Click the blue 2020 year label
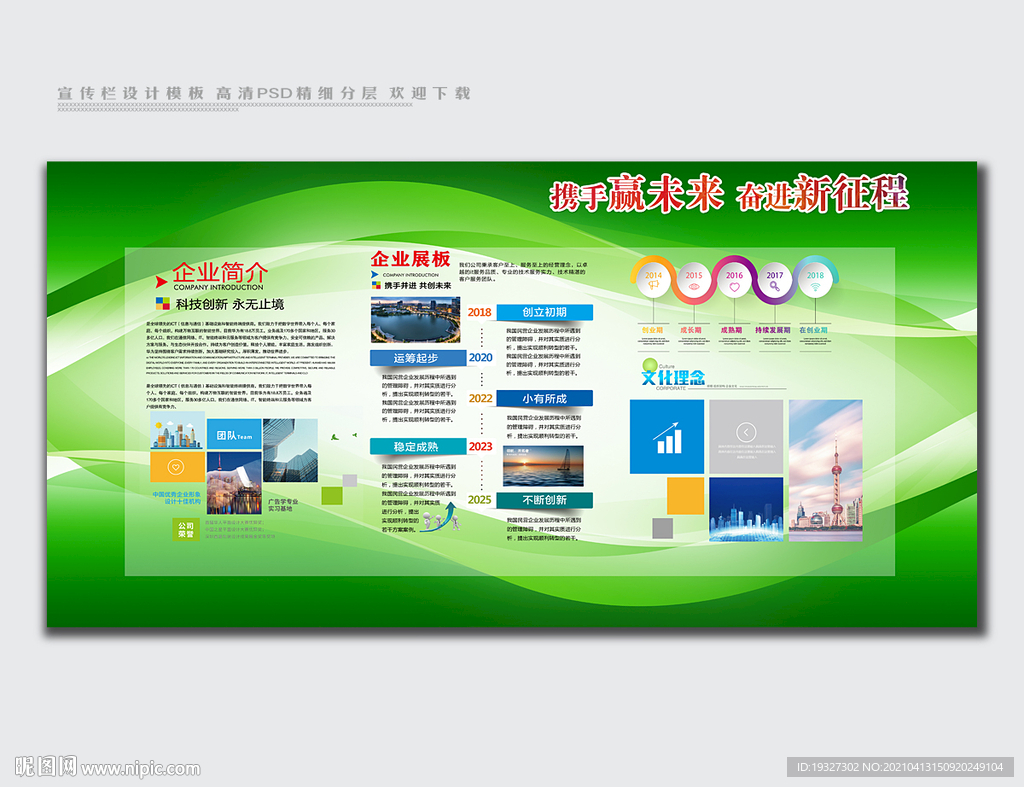Screen dimensions: 1024x787 click(x=481, y=358)
